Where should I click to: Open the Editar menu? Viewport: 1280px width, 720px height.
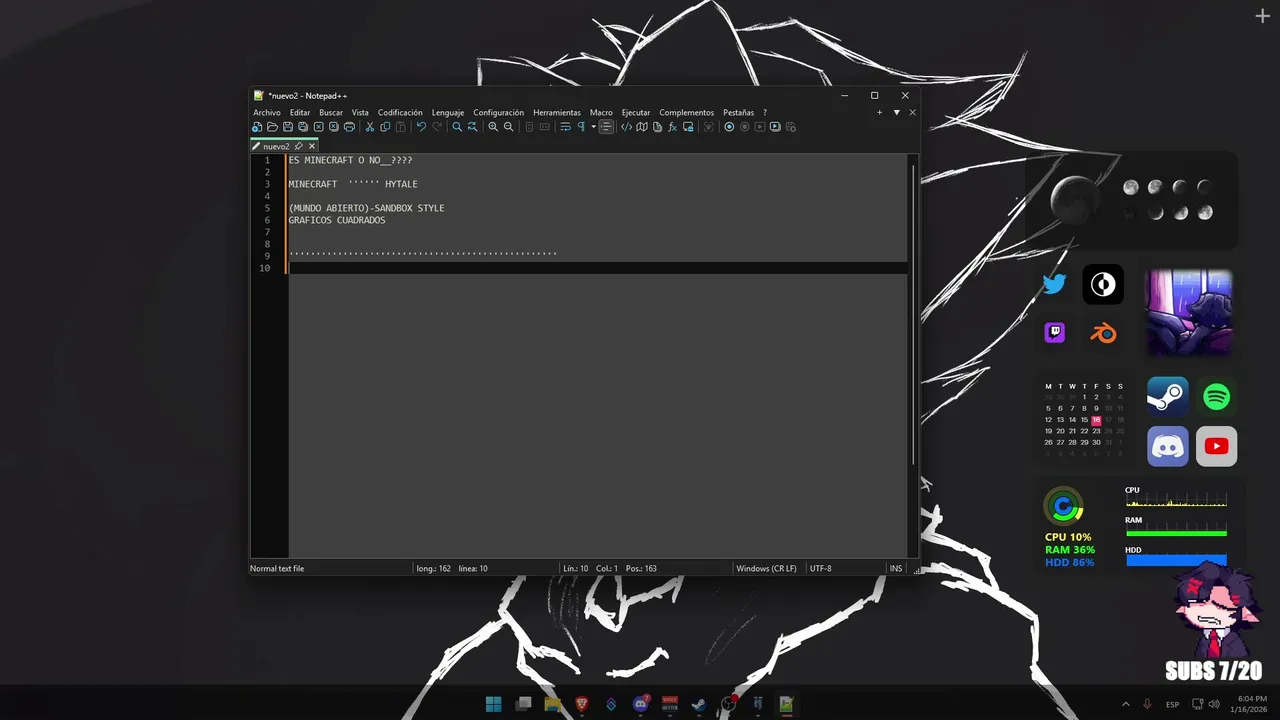300,113
